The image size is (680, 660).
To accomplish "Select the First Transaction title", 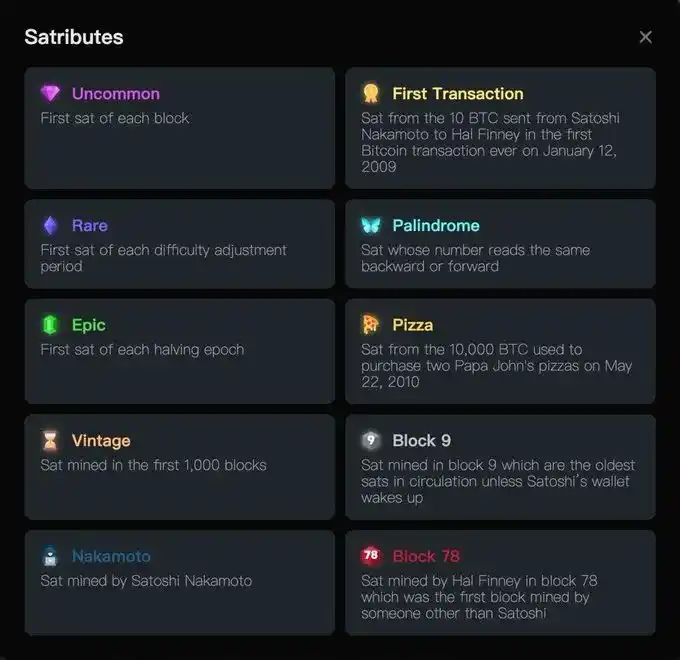I will coord(457,94).
